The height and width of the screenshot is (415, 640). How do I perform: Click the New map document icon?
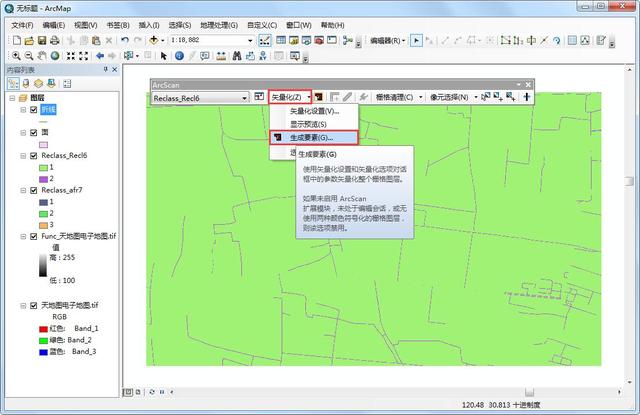[x=17, y=40]
